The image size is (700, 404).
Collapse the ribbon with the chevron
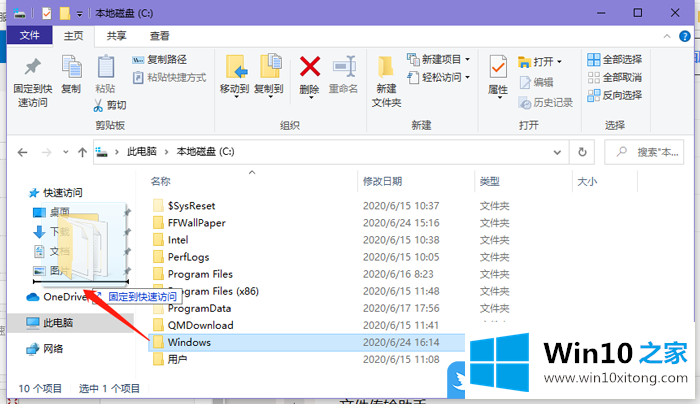667,36
